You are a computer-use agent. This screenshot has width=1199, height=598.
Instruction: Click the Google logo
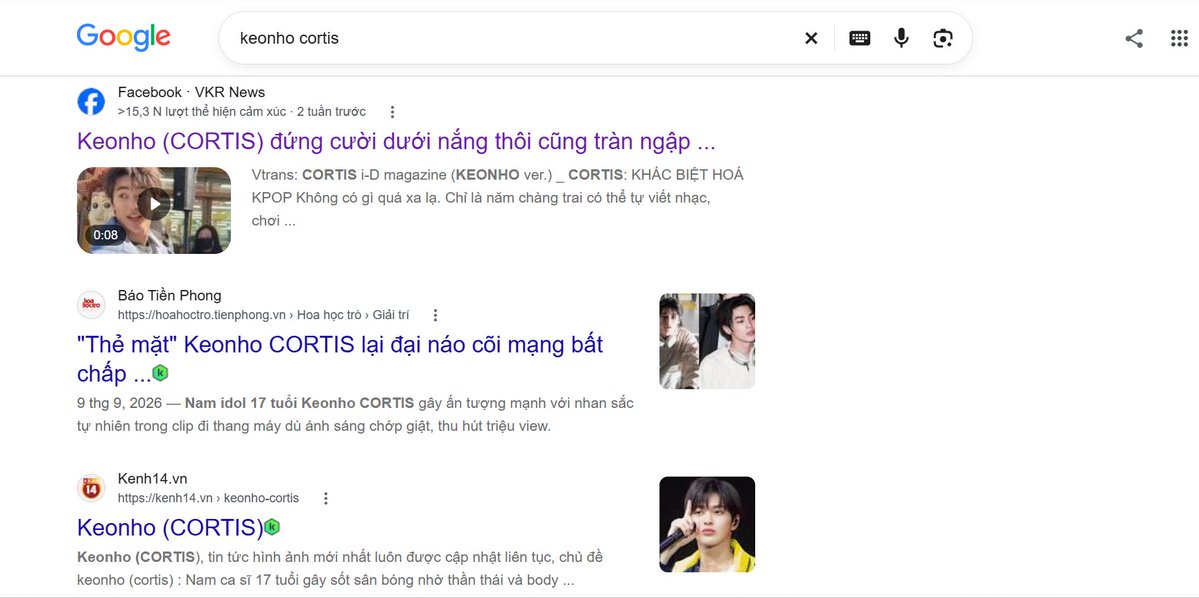click(123, 37)
